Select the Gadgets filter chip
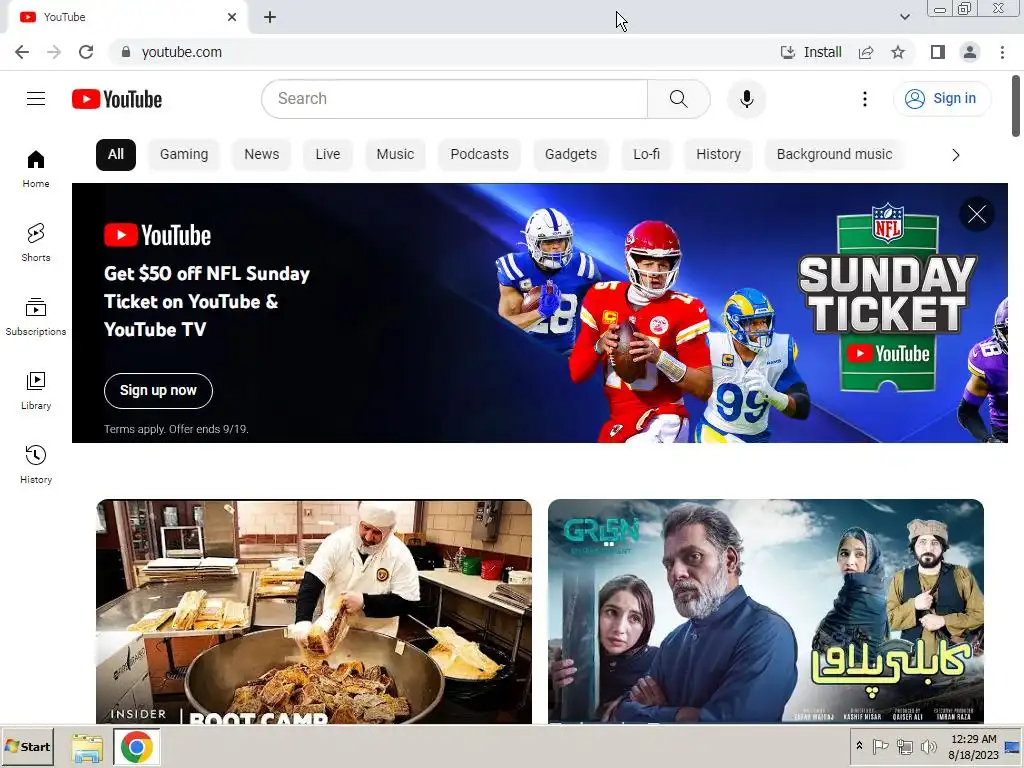This screenshot has width=1024, height=768. [571, 155]
